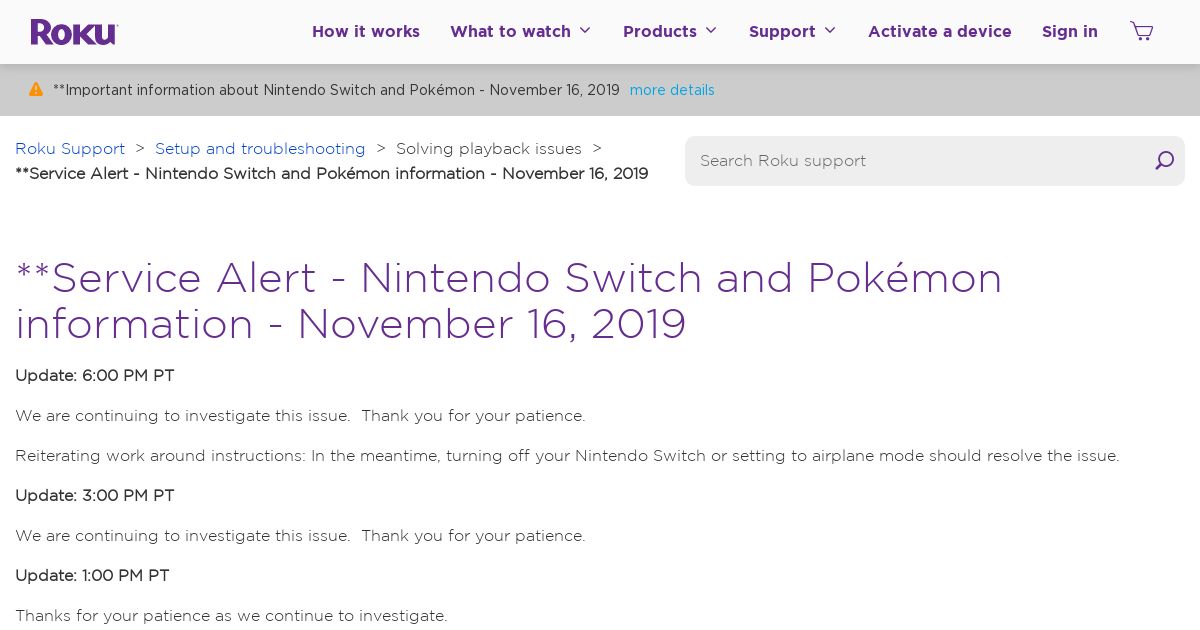Go to Activate a device
This screenshot has height=630, width=1200.
[x=940, y=31]
